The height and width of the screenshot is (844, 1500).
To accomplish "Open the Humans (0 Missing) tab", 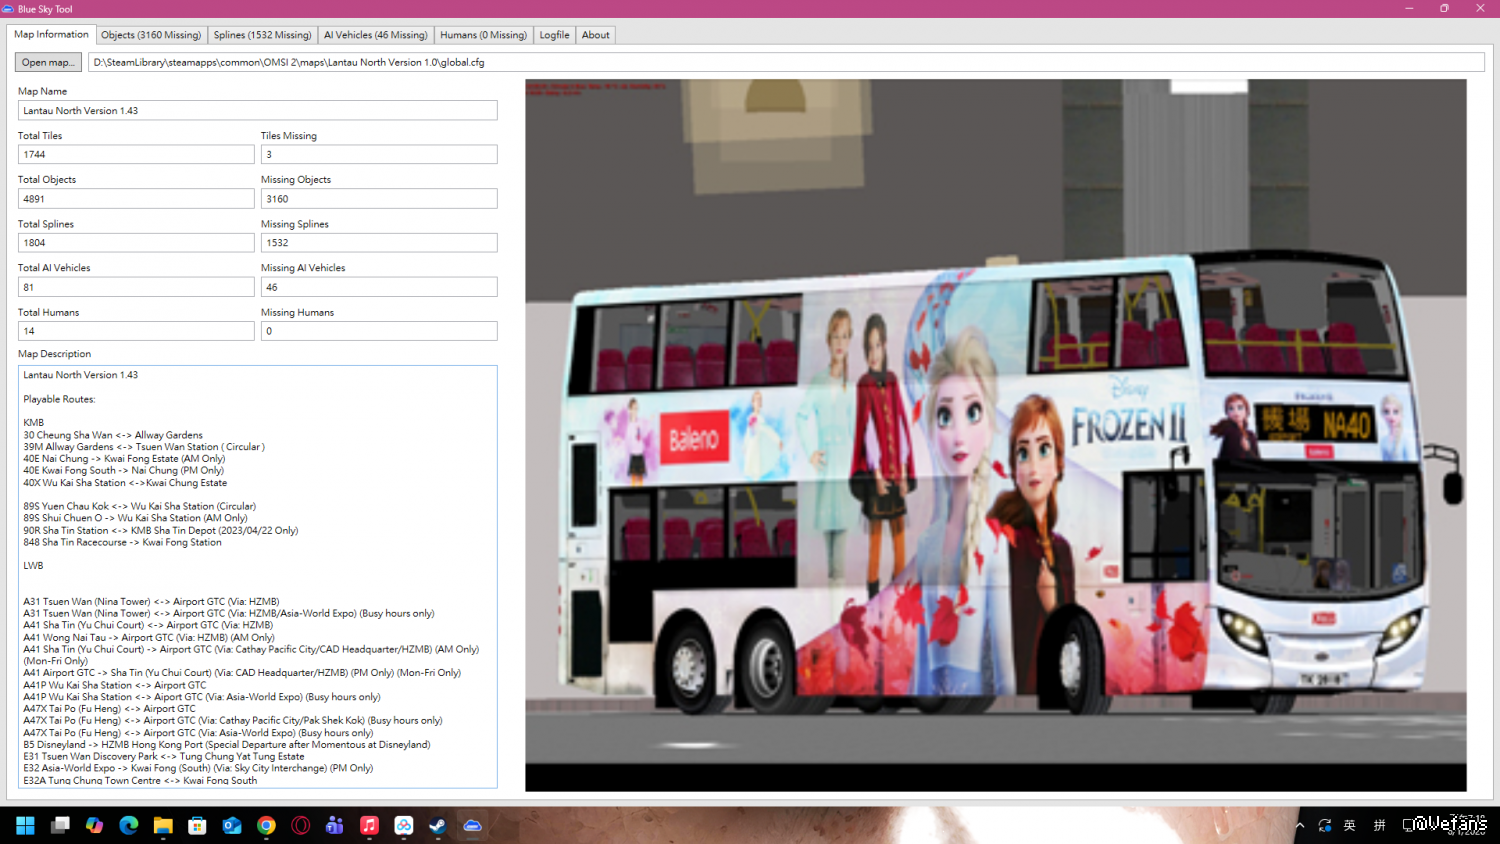I will 484,35.
